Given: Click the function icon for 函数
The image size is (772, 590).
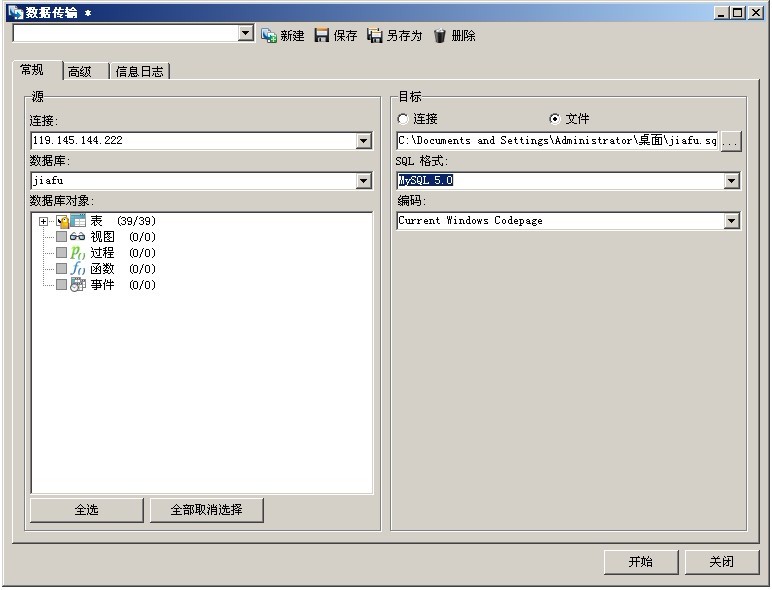Looking at the screenshot, I should [77, 268].
